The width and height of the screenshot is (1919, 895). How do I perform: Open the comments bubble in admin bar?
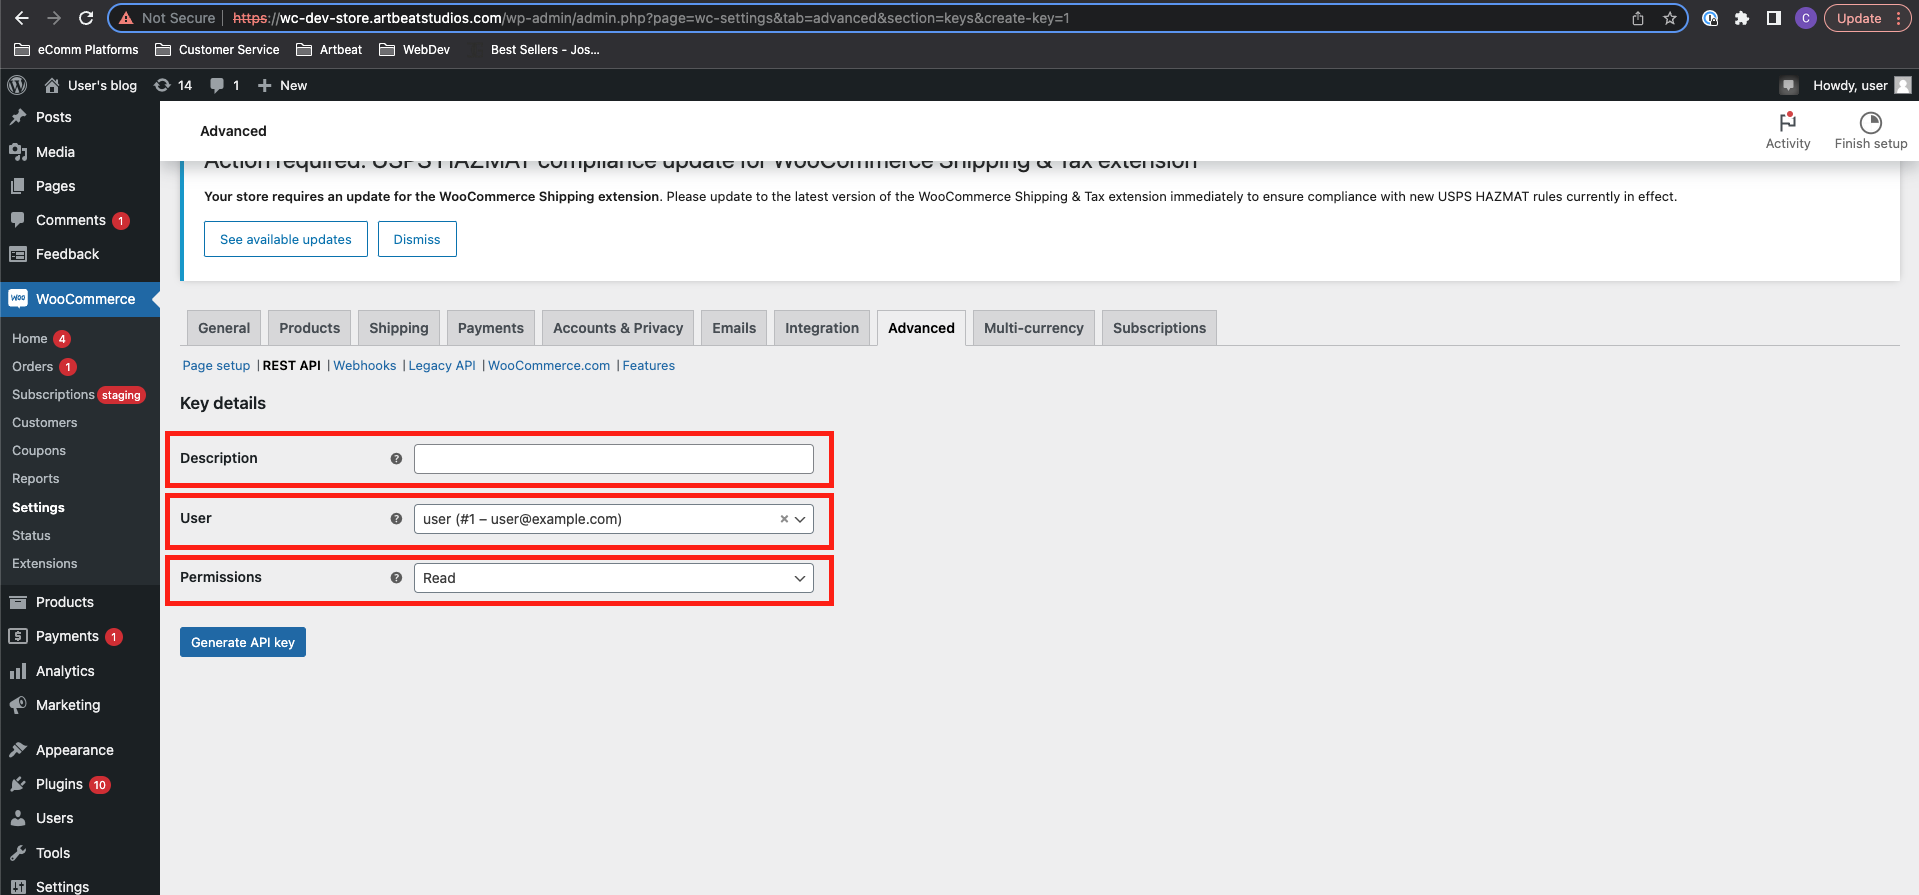225,85
